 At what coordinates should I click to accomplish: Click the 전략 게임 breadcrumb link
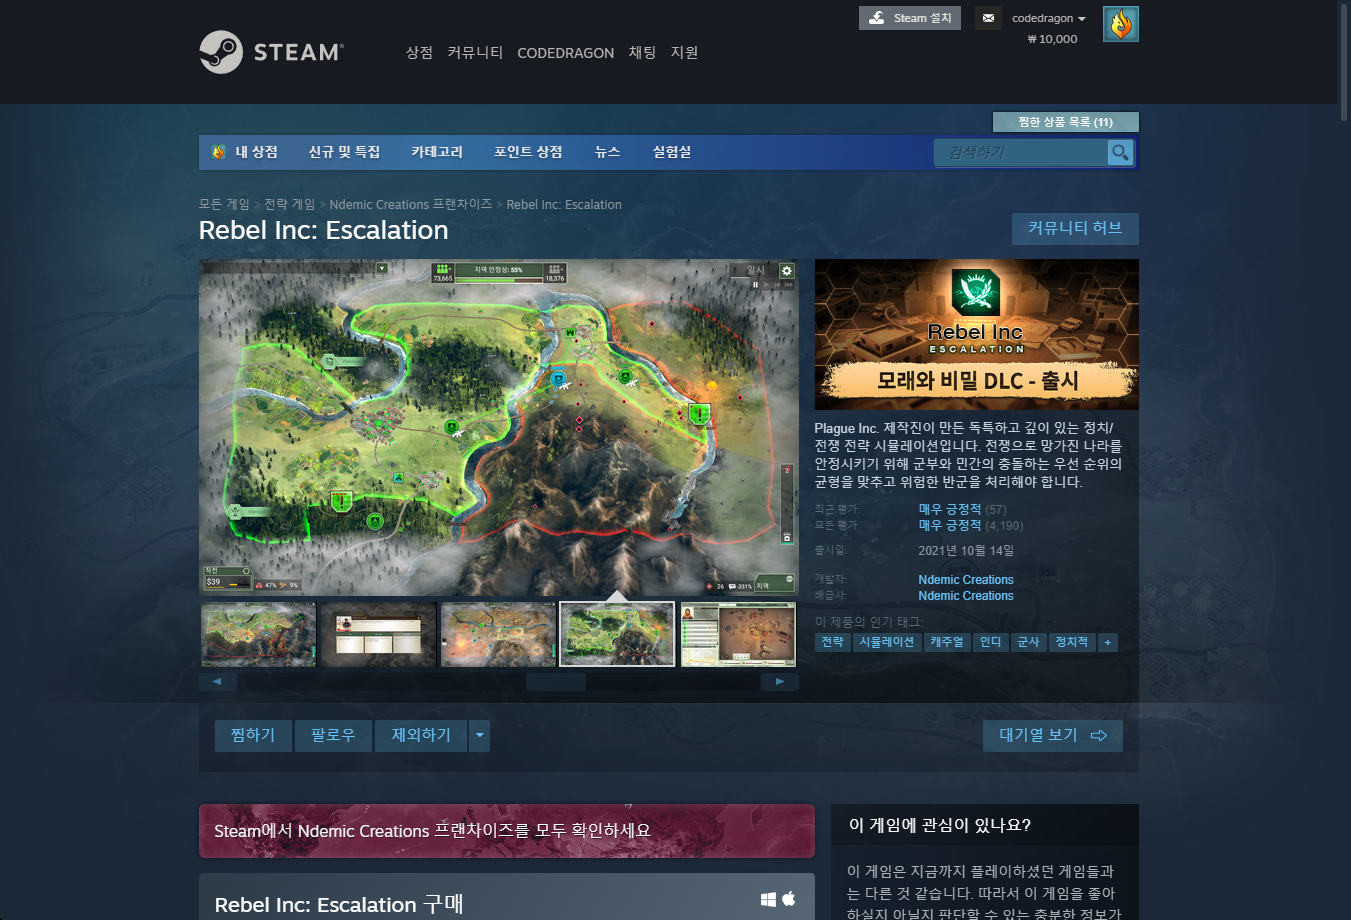pyautogui.click(x=289, y=204)
